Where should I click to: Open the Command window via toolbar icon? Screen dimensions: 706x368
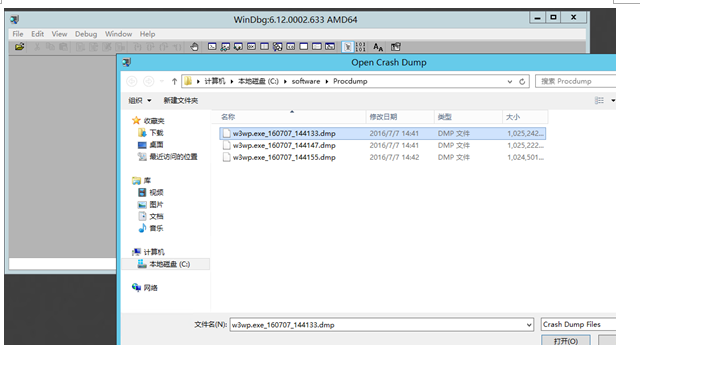(x=212, y=46)
